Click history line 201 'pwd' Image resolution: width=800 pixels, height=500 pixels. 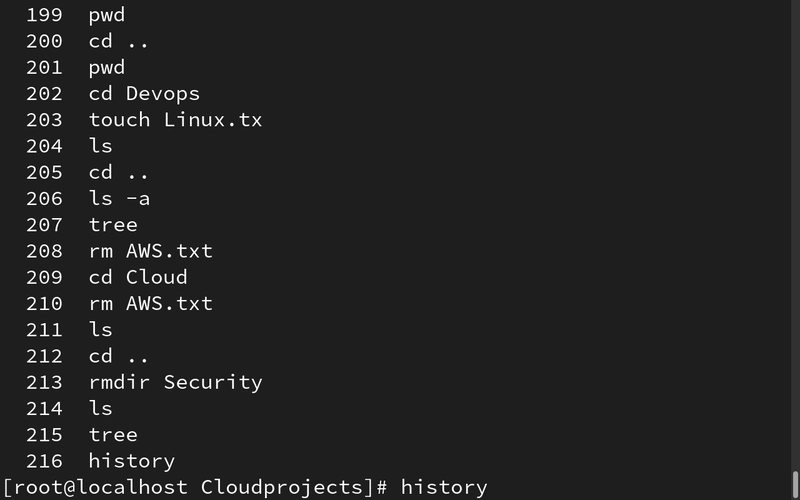[75, 67]
